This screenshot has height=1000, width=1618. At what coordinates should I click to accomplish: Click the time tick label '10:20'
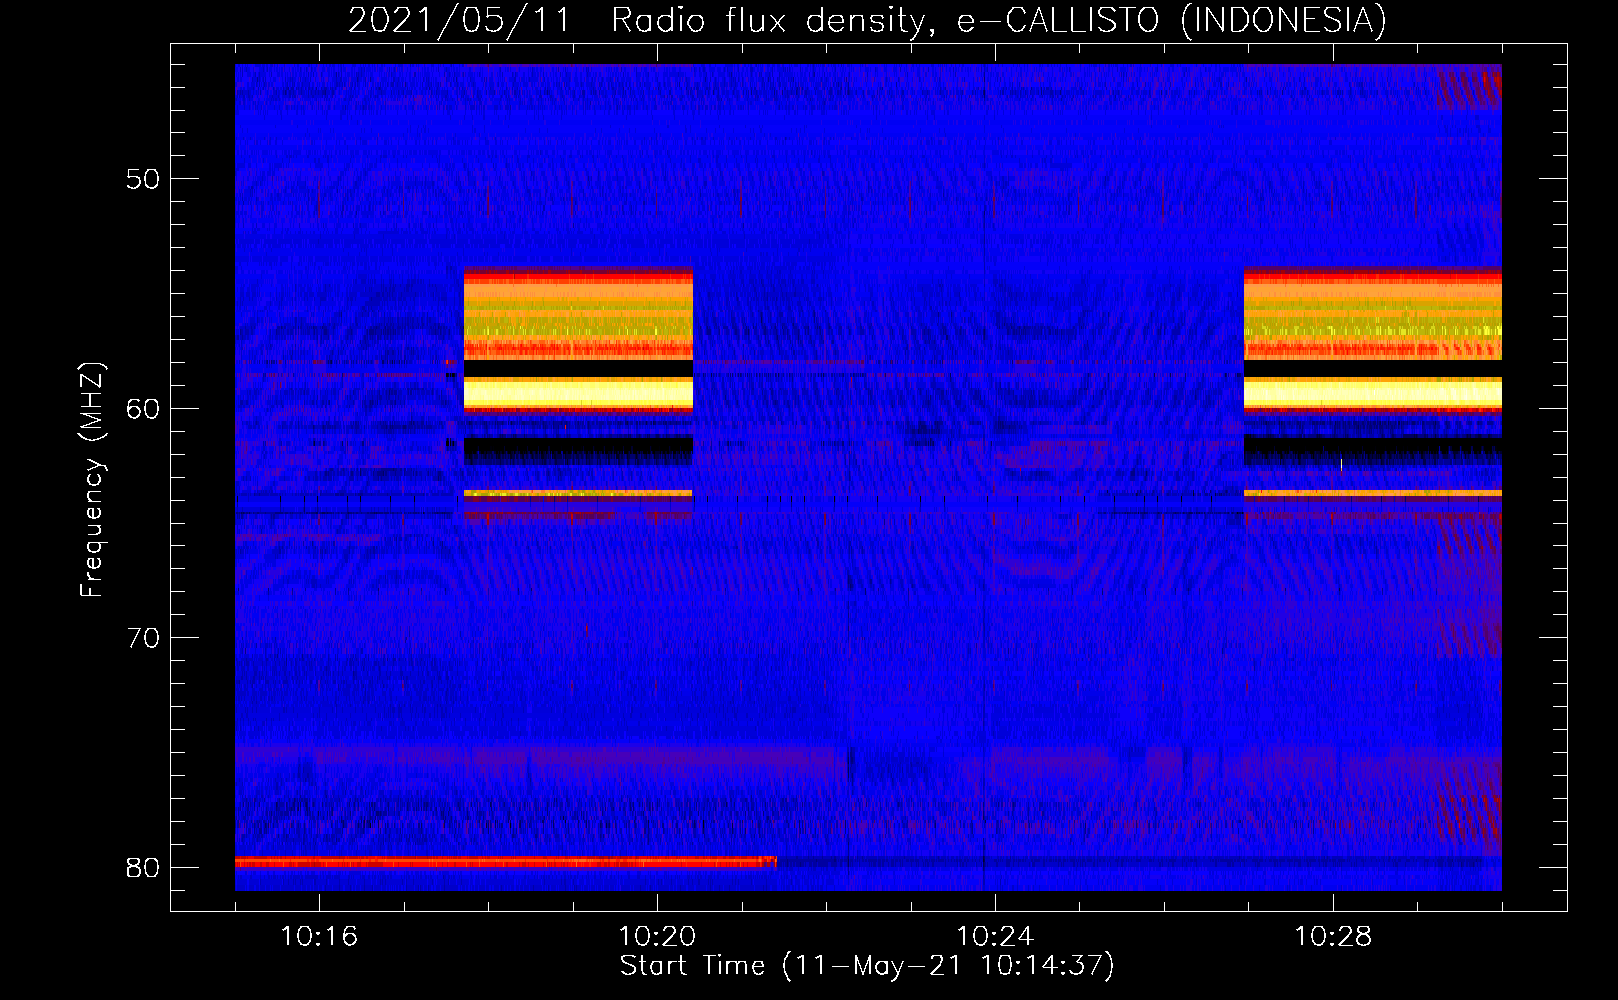pyautogui.click(x=657, y=937)
